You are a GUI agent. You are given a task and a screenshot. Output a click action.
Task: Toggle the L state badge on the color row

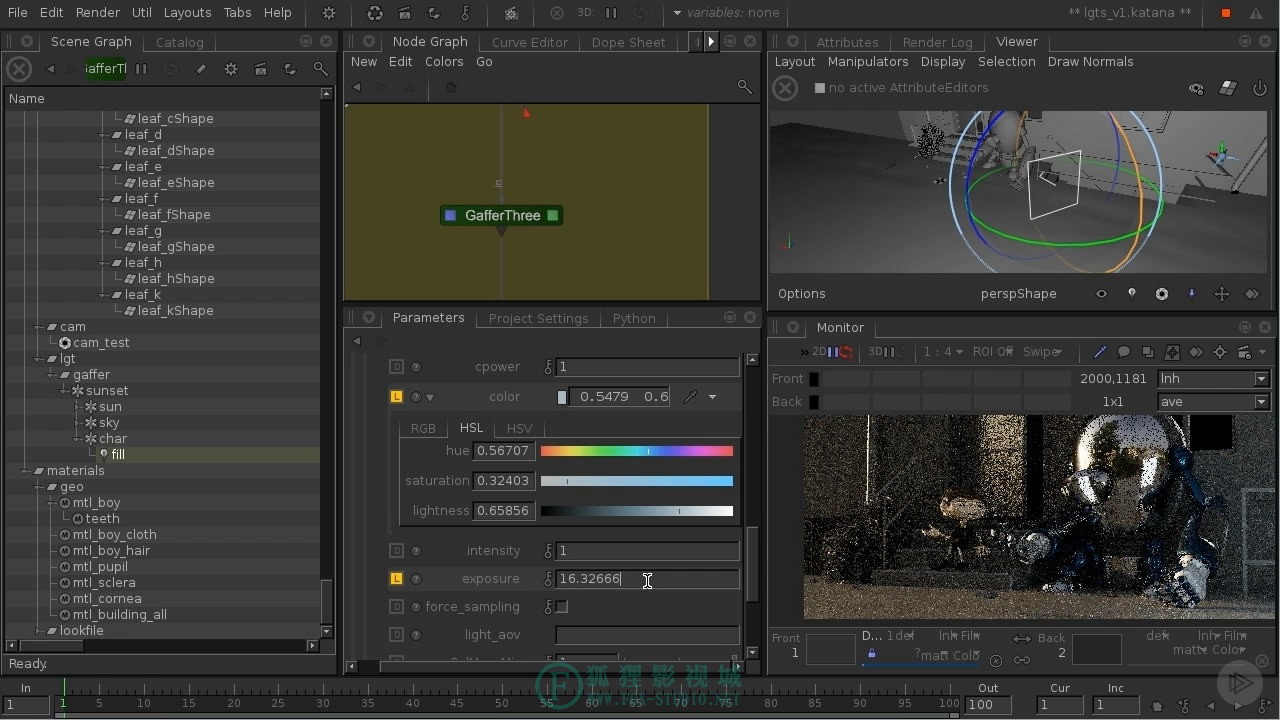click(x=396, y=397)
